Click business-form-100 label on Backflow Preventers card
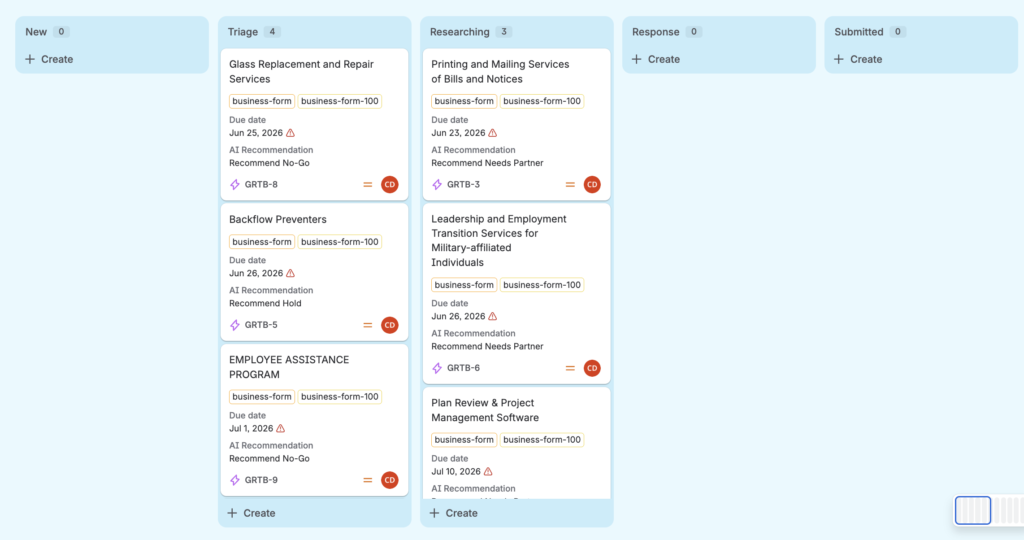The image size is (1024, 540). click(340, 242)
